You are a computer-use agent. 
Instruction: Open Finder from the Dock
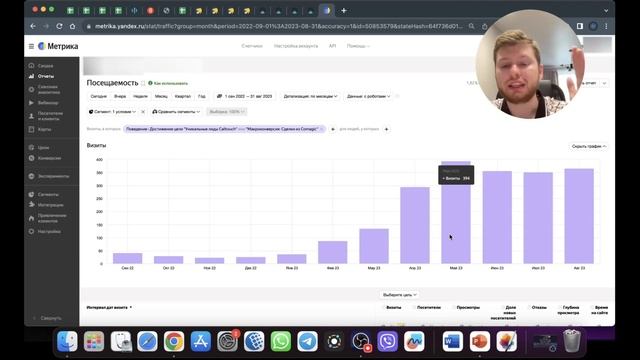point(67,341)
